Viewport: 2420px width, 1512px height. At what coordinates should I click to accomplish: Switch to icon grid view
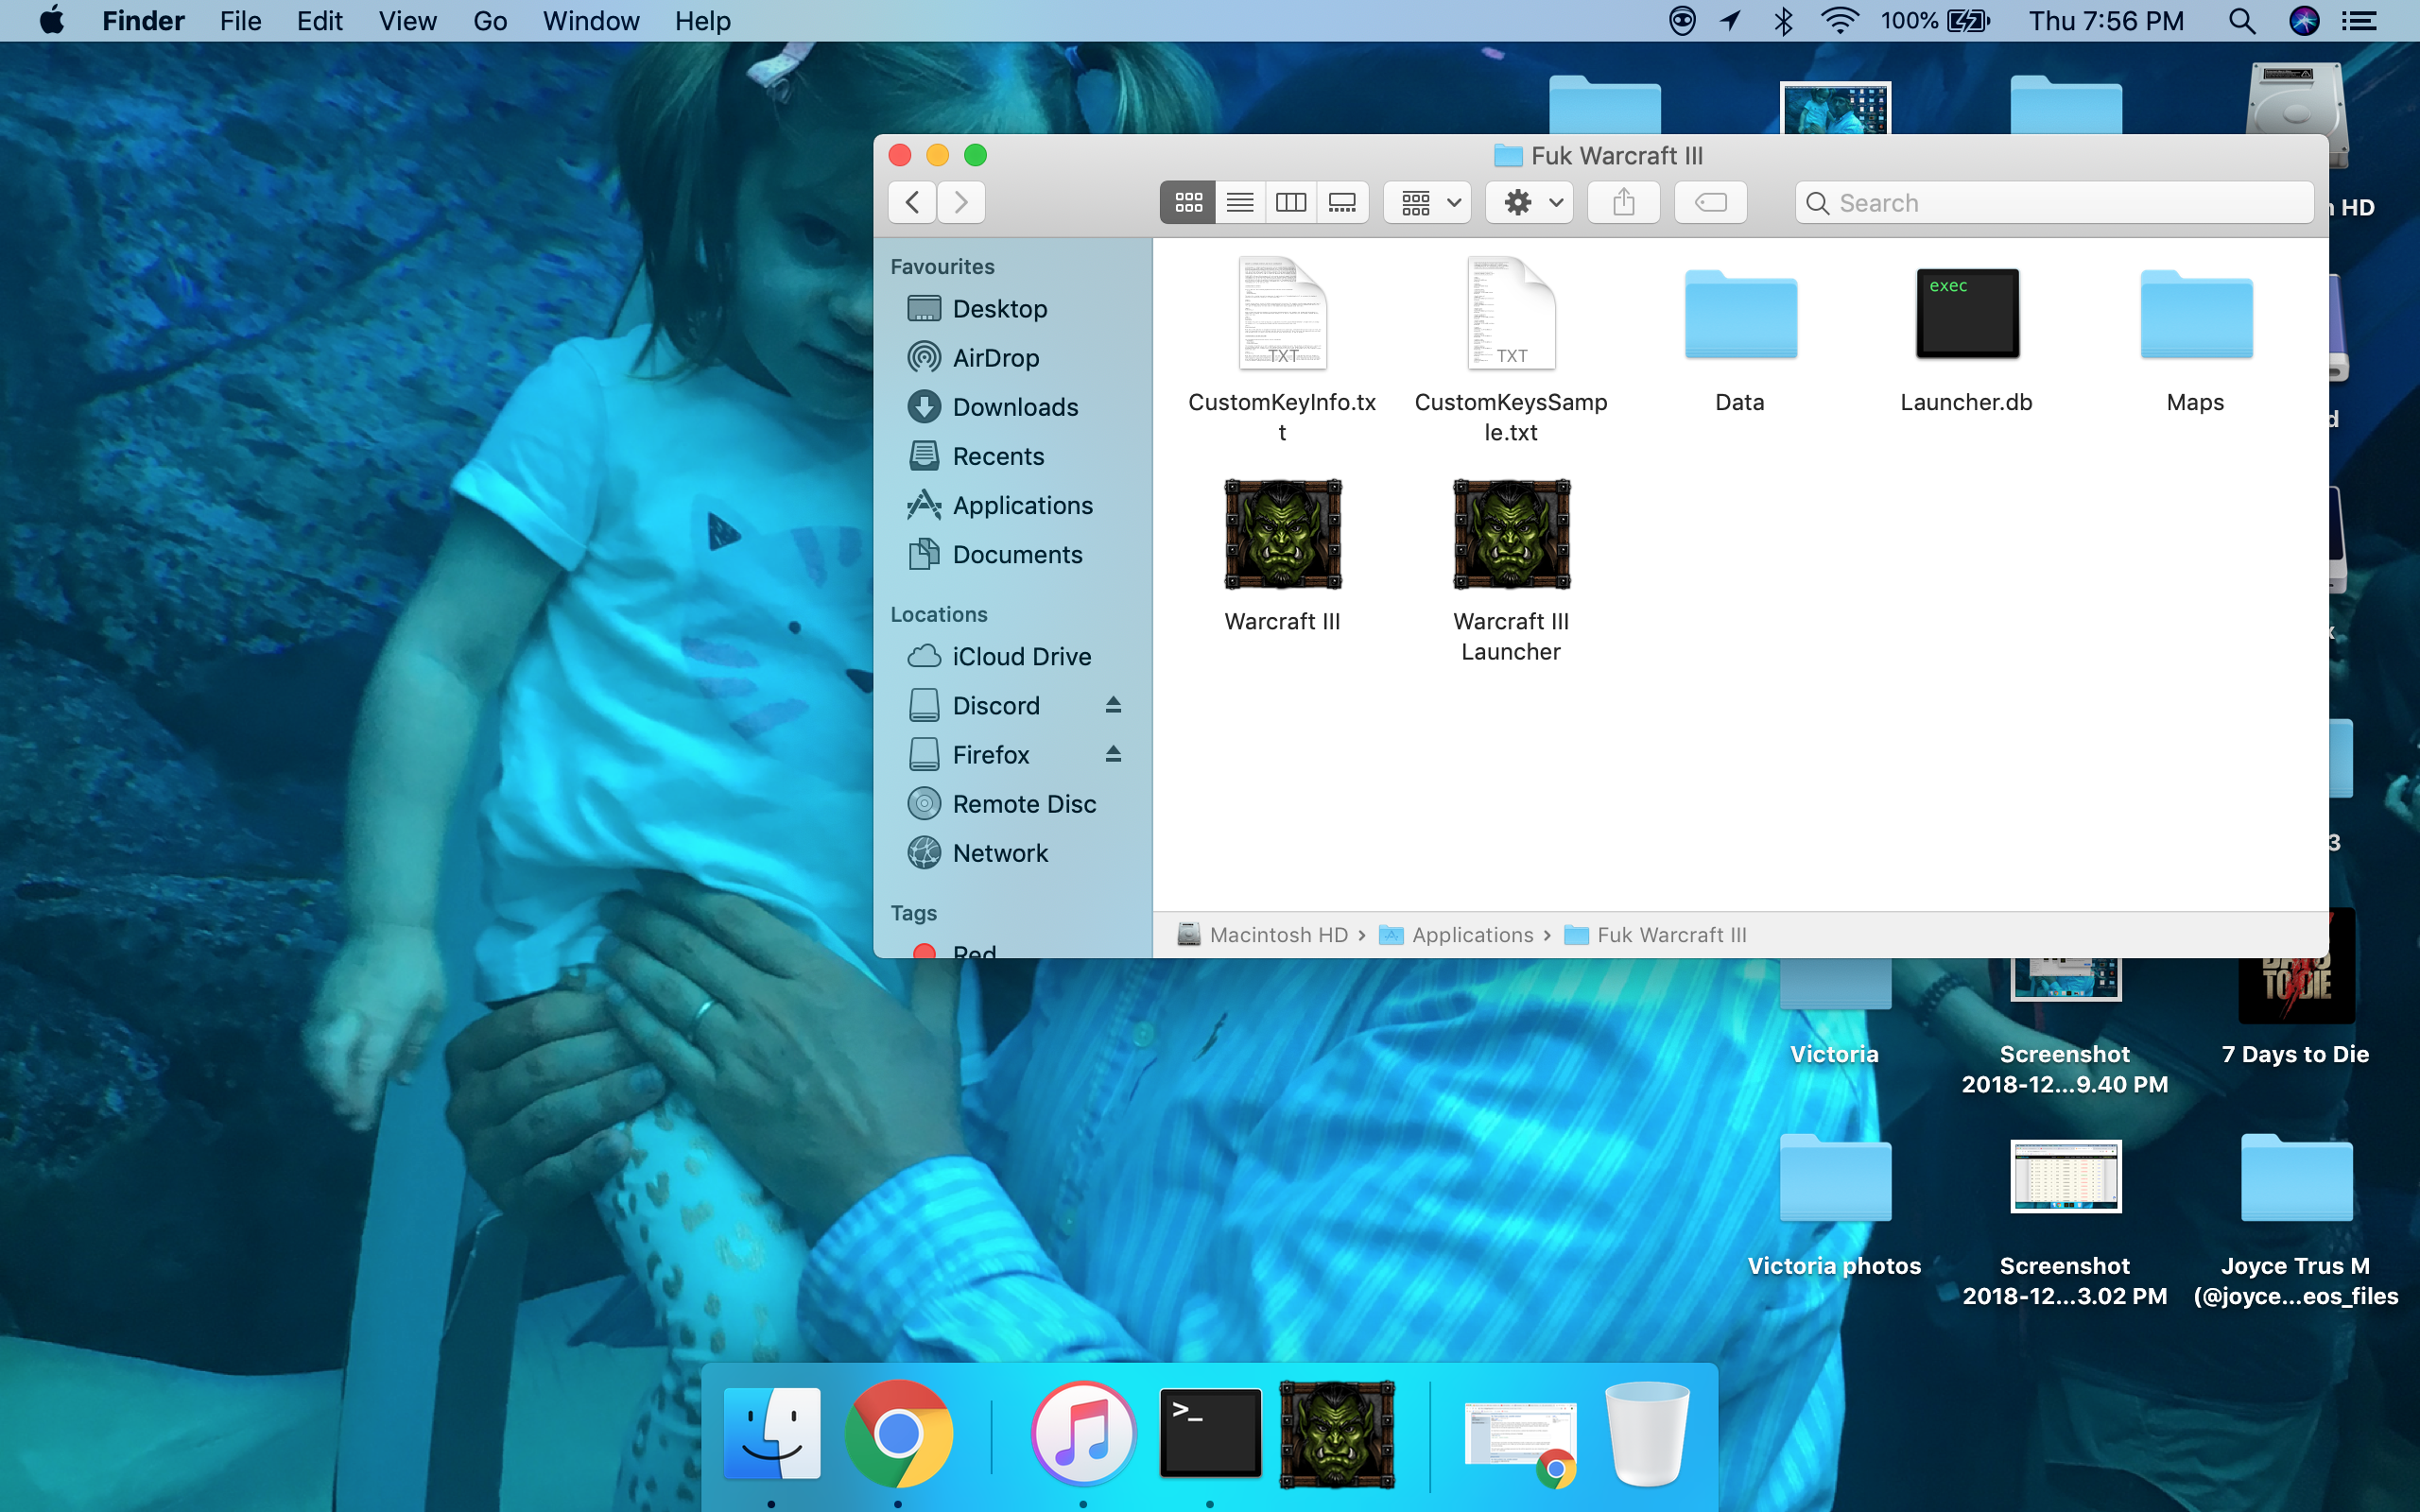[1188, 202]
